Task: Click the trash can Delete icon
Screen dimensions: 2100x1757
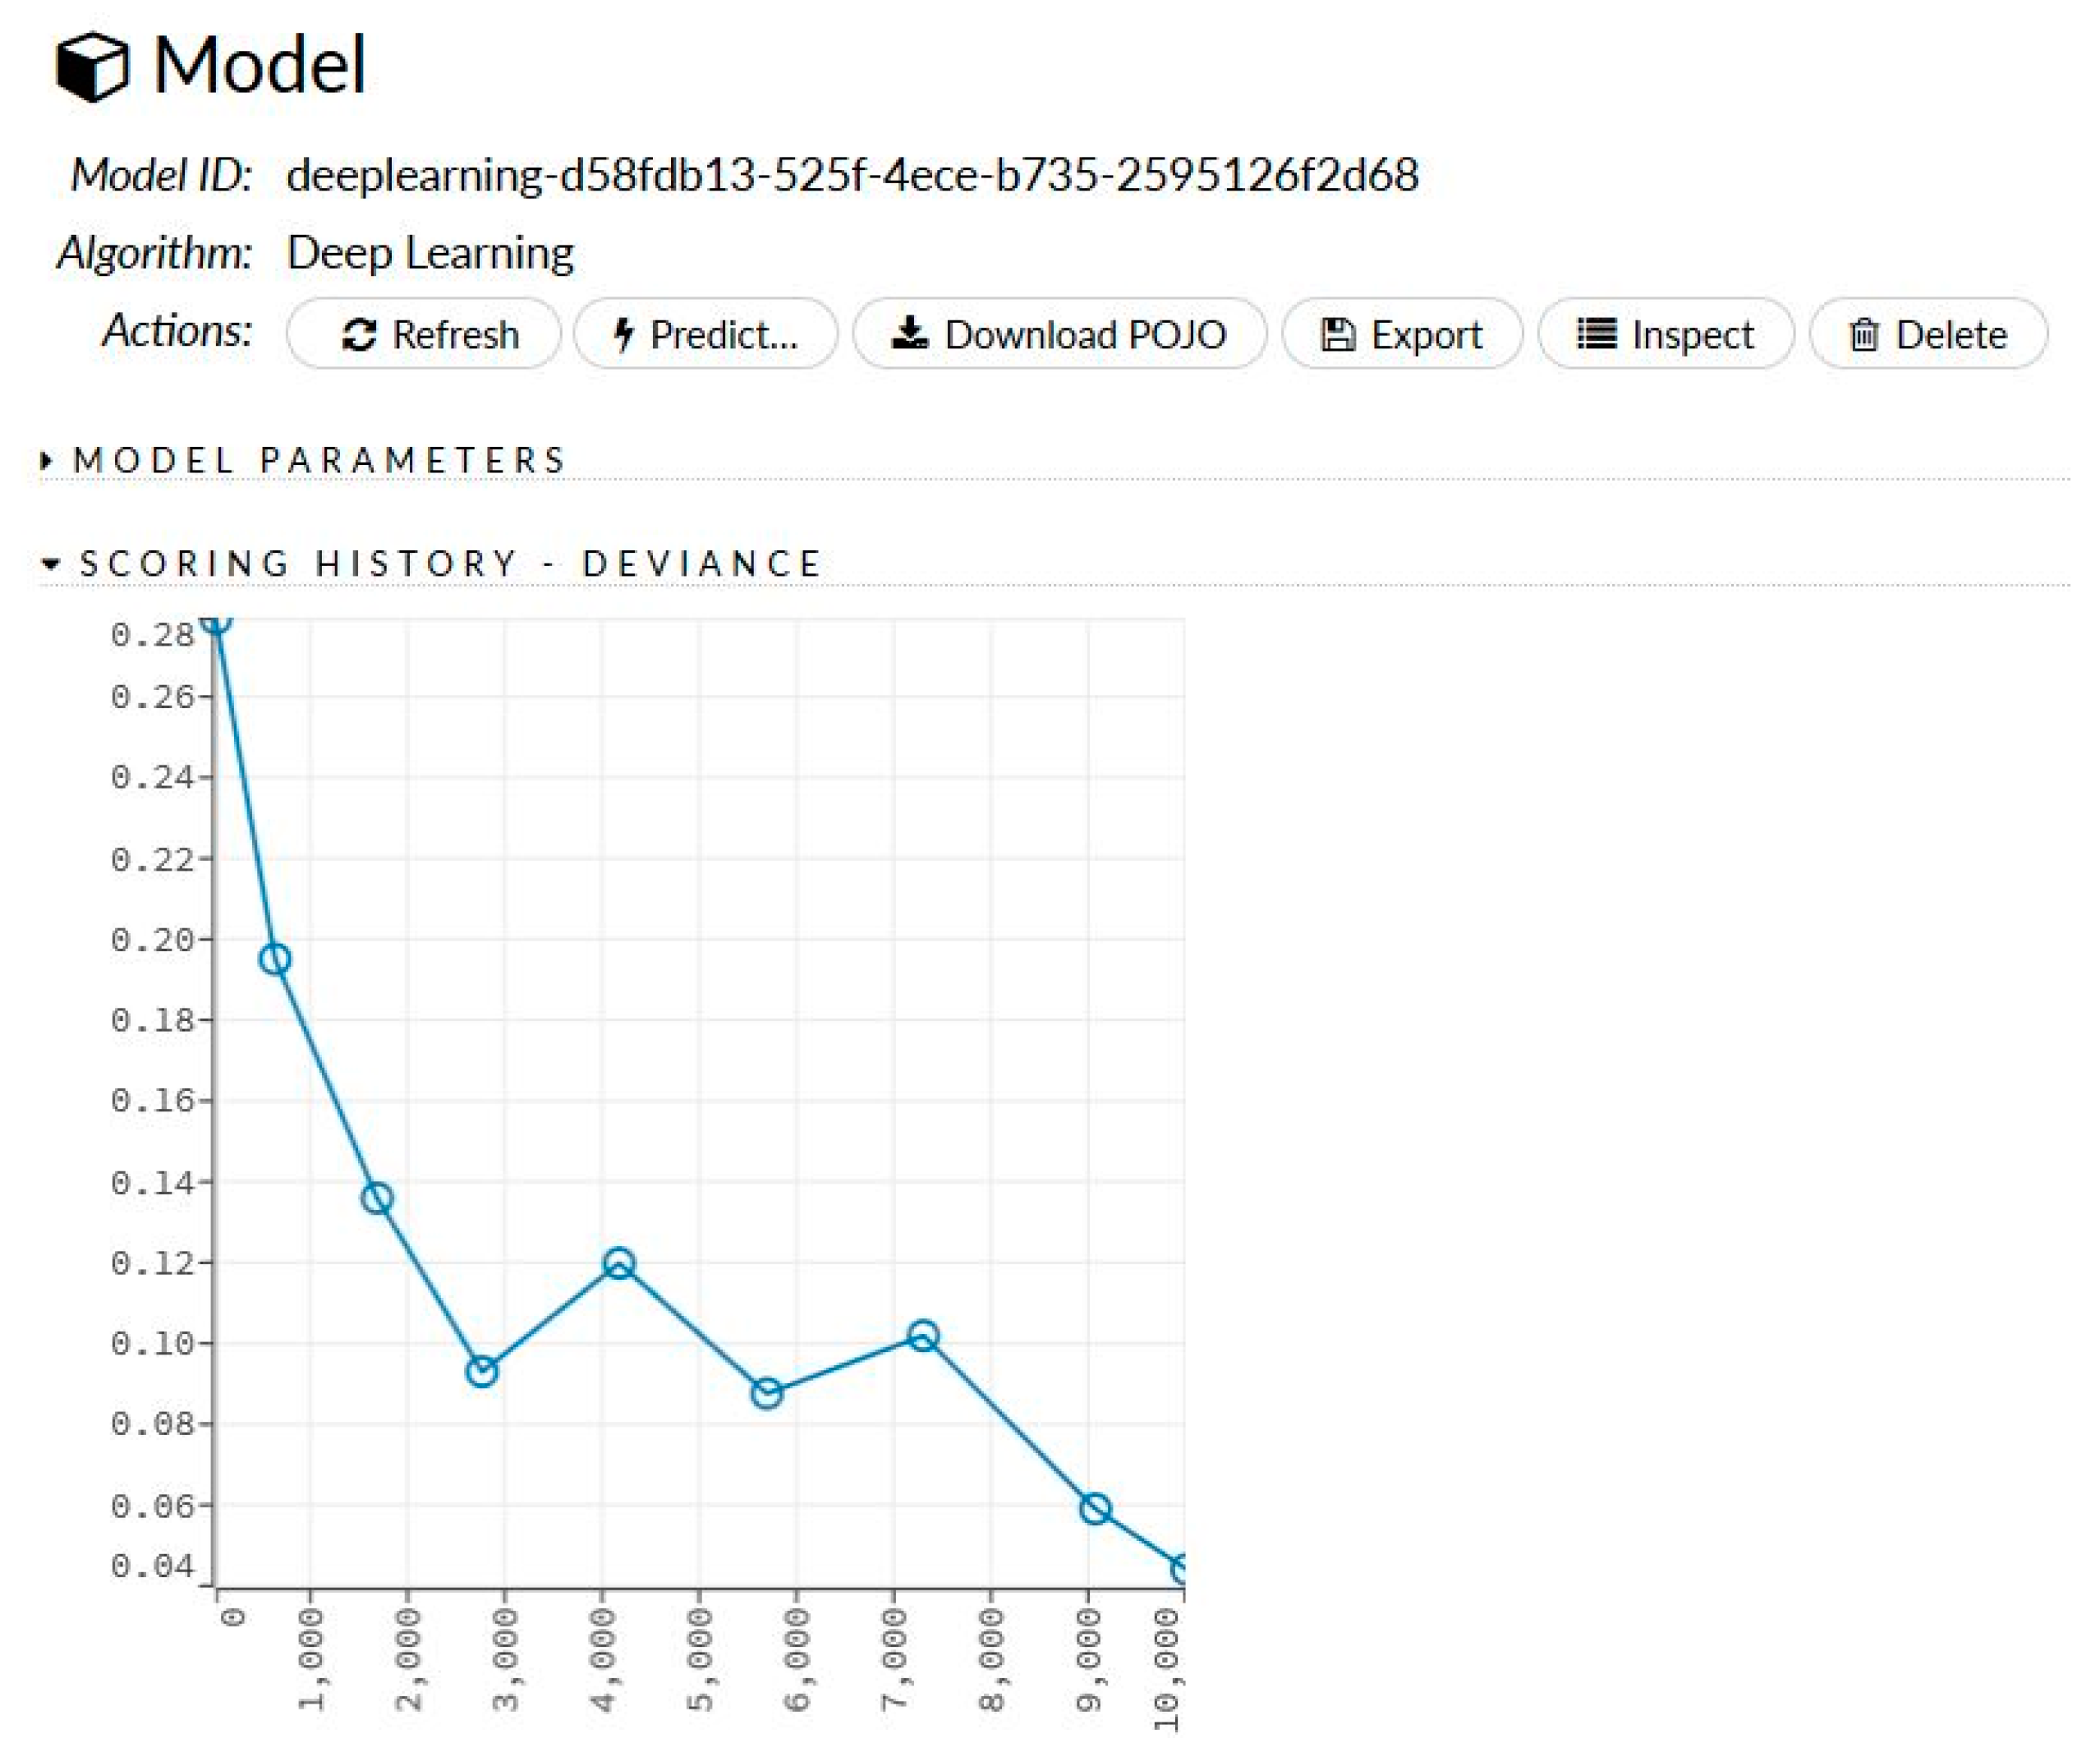Action: (x=1863, y=335)
